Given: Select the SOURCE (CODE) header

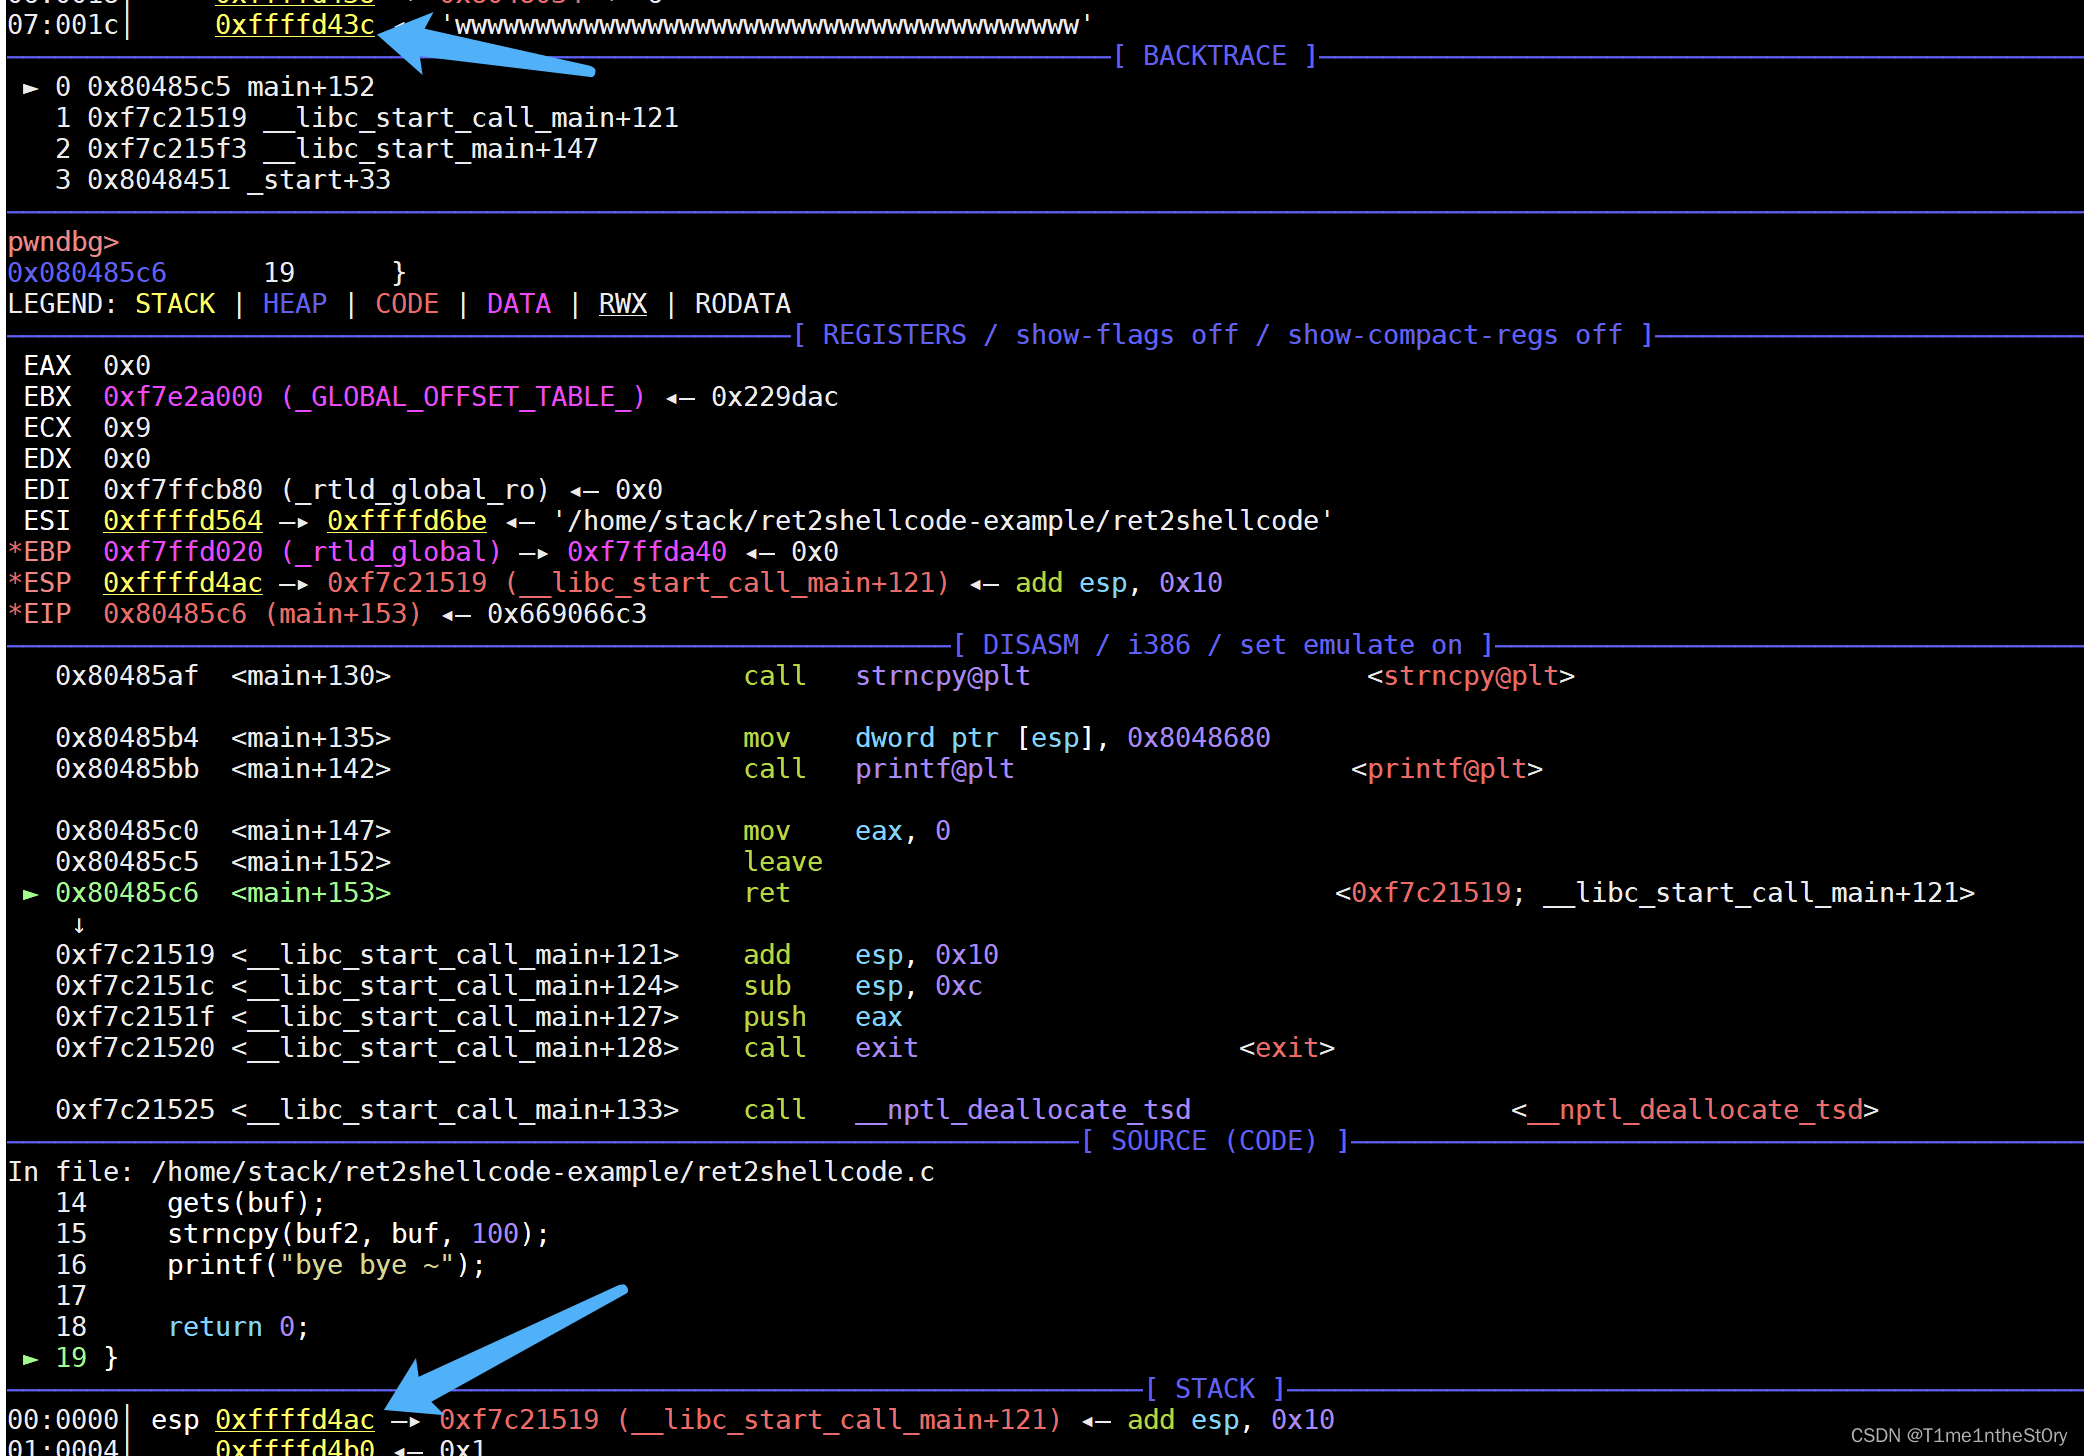Looking at the screenshot, I should 1214,1140.
